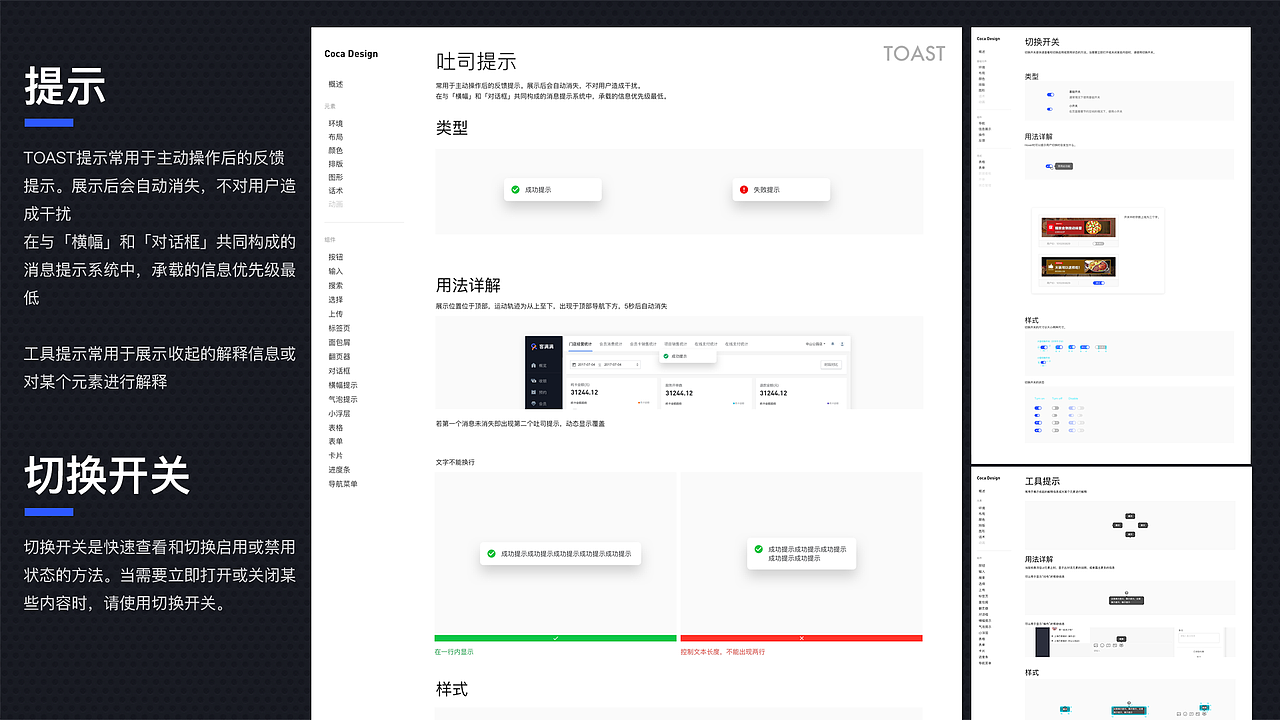Viewport: 1280px width, 720px height.
Task: Go to 标签页 component page
Action: [339, 328]
